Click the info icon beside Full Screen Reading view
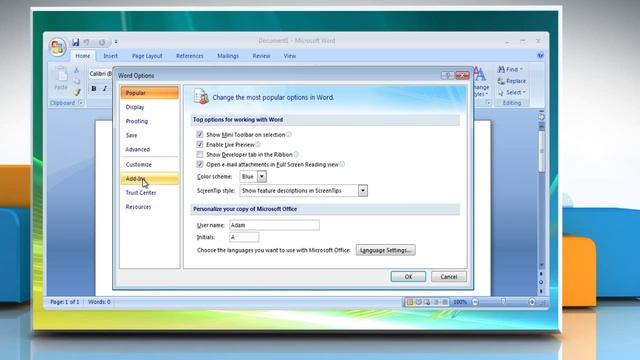The height and width of the screenshot is (360, 640). click(x=342, y=164)
